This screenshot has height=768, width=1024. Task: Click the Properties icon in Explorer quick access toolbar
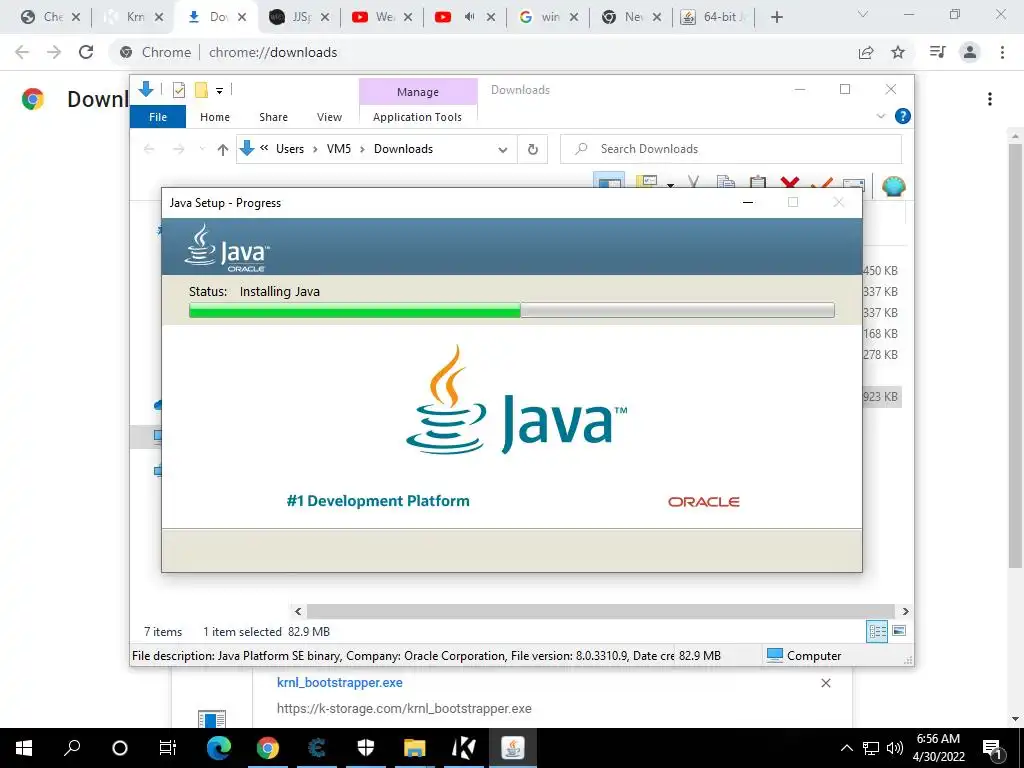coord(178,90)
